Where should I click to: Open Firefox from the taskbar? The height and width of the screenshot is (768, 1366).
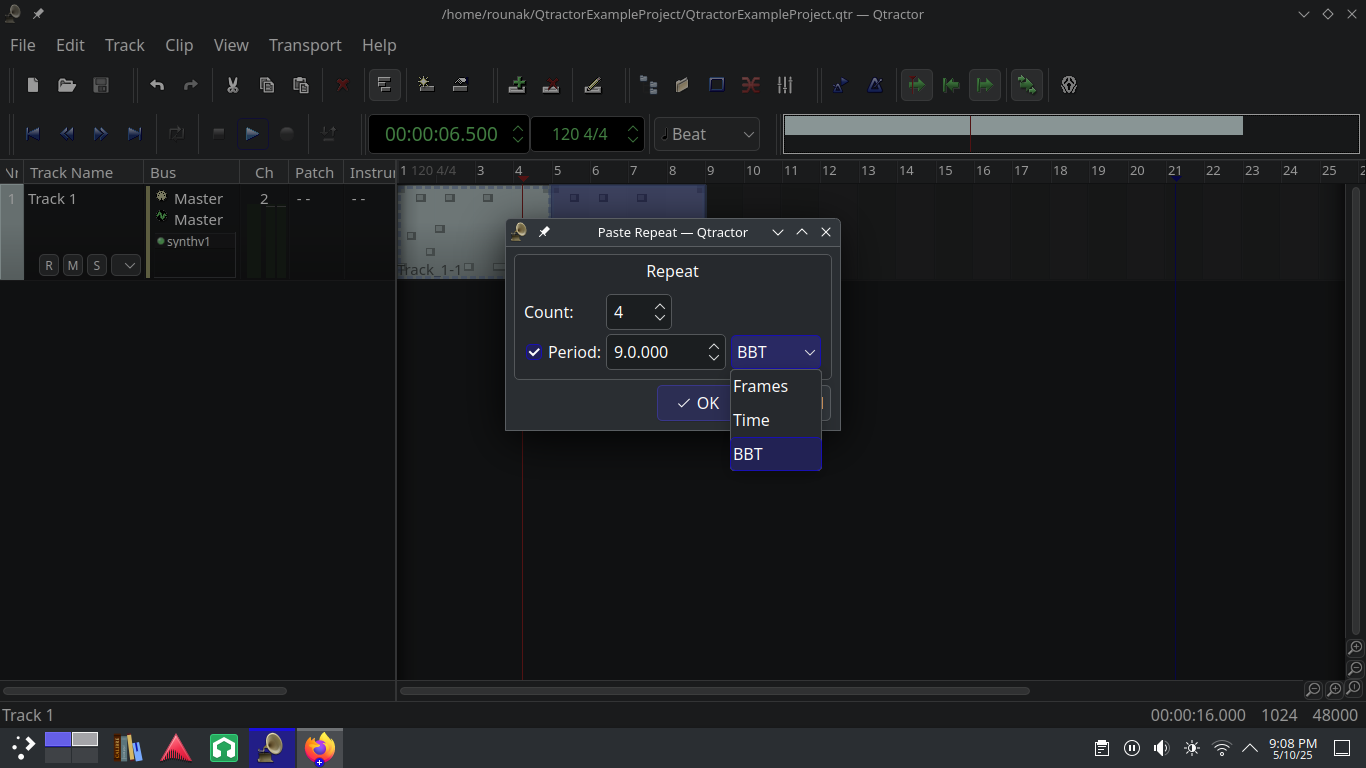tap(320, 748)
